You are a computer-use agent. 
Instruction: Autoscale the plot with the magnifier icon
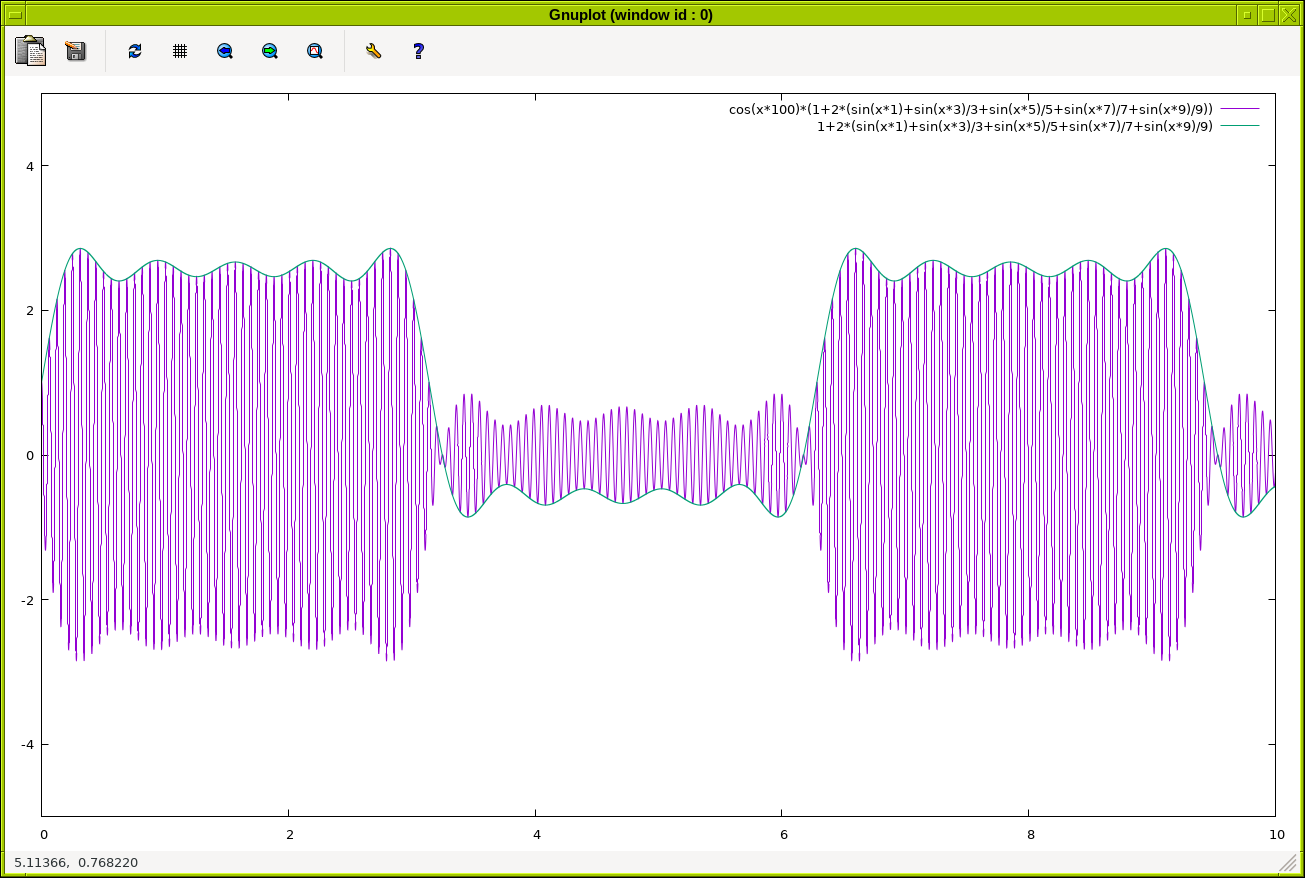(315, 51)
